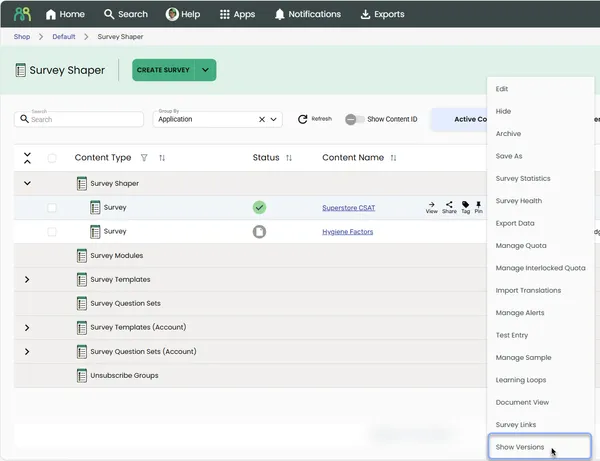Click the Unsubscribe Groups row
The width and height of the screenshot is (600, 461).
click(x=250, y=376)
